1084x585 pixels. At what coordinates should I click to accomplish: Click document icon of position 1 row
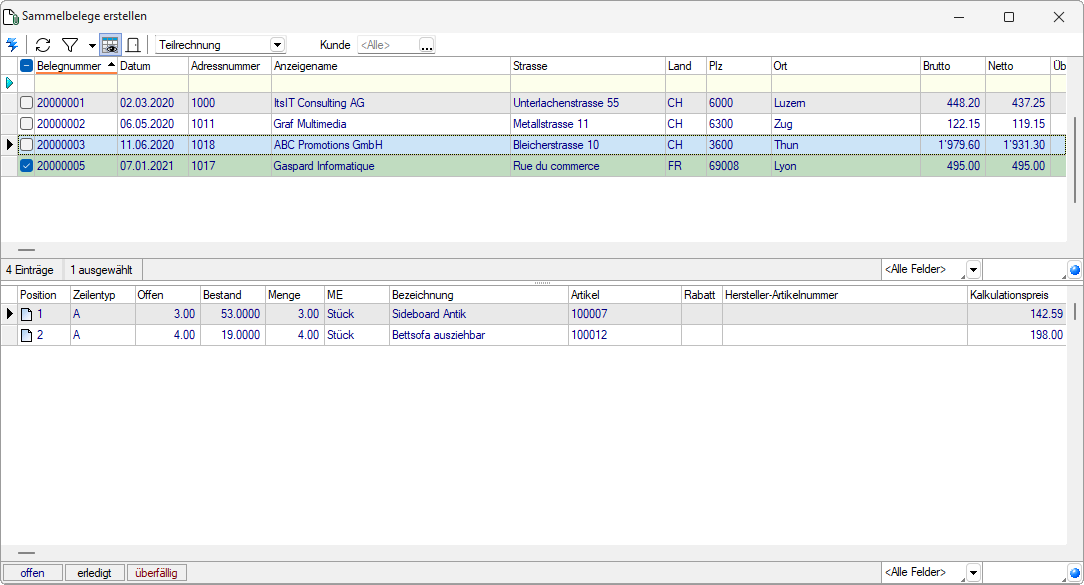(28, 314)
